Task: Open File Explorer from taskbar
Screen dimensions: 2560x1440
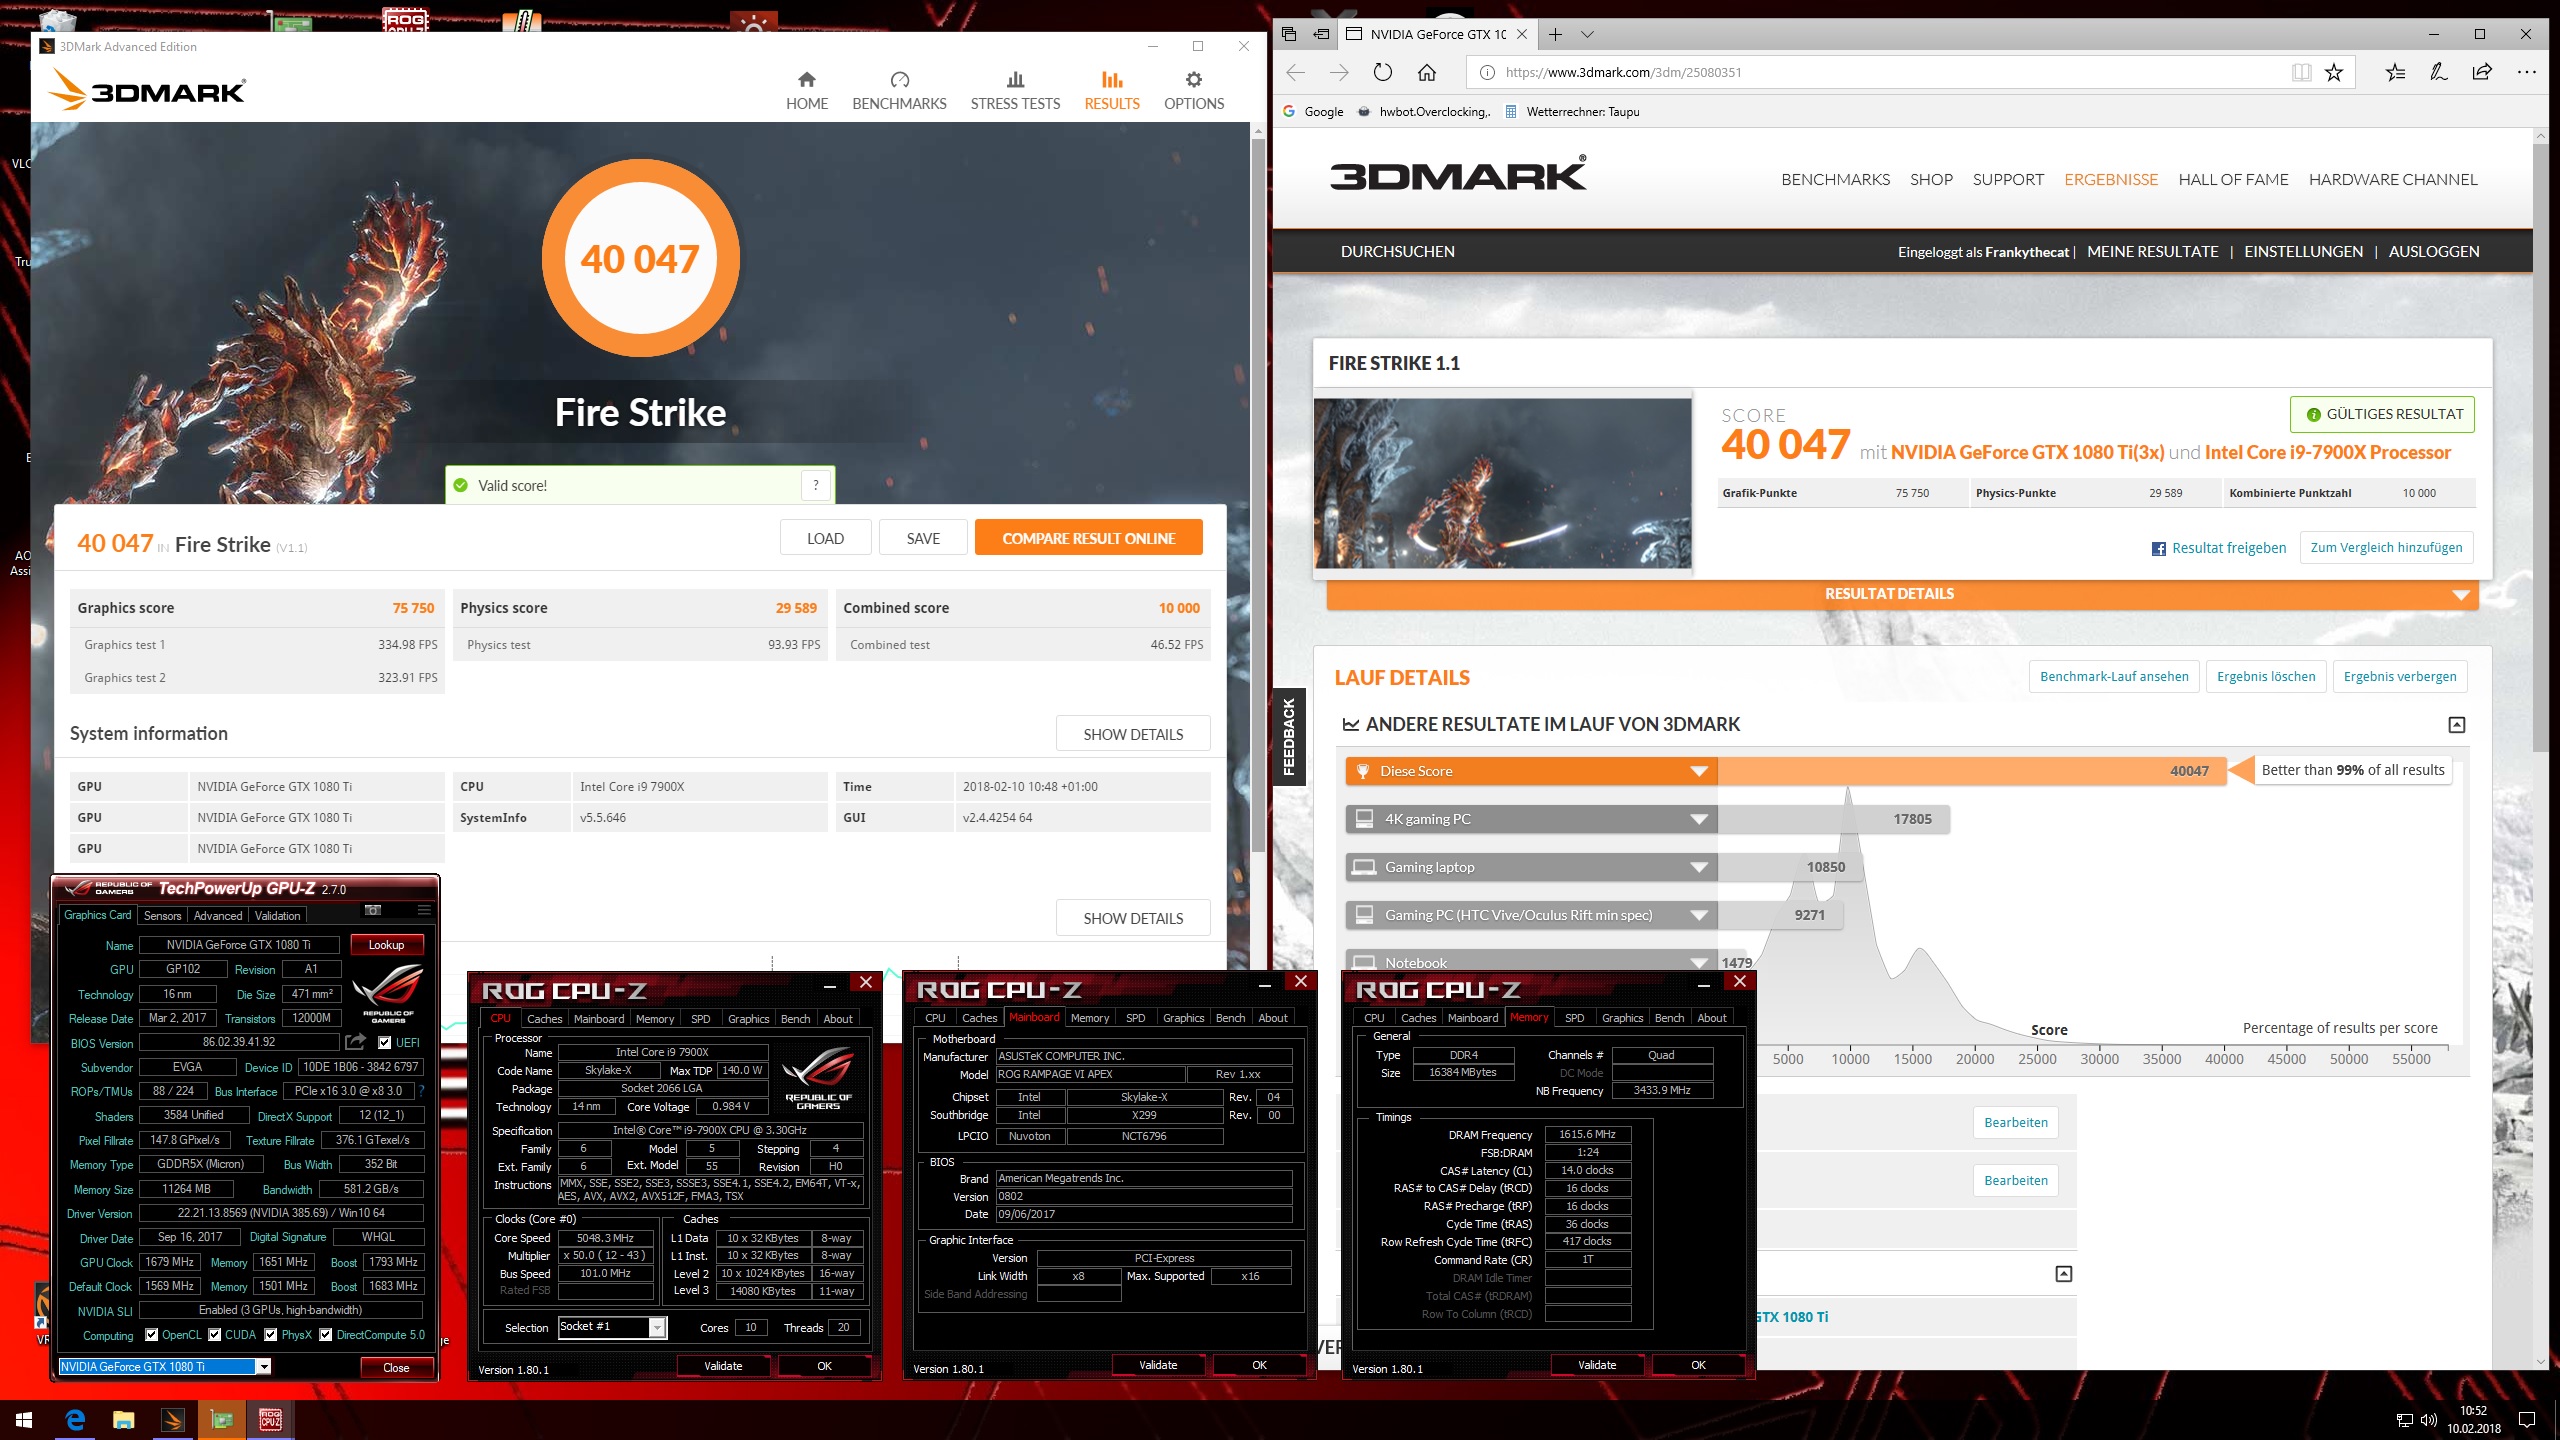Action: [123, 1419]
